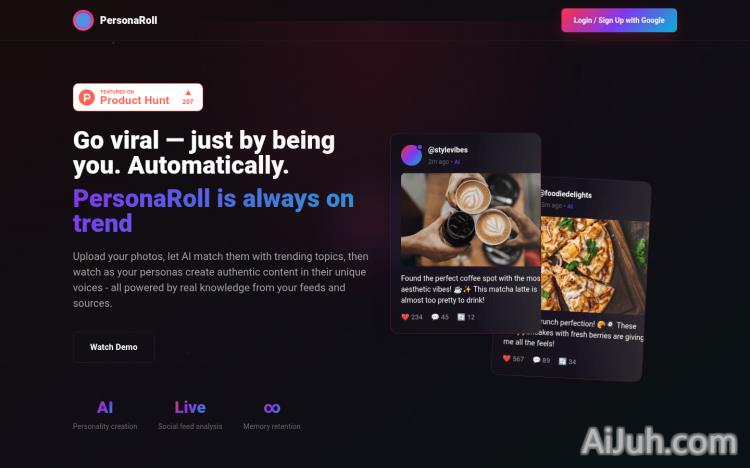Click the PersonaRoll circular logo icon
This screenshot has width=750, height=468.
[x=83, y=20]
